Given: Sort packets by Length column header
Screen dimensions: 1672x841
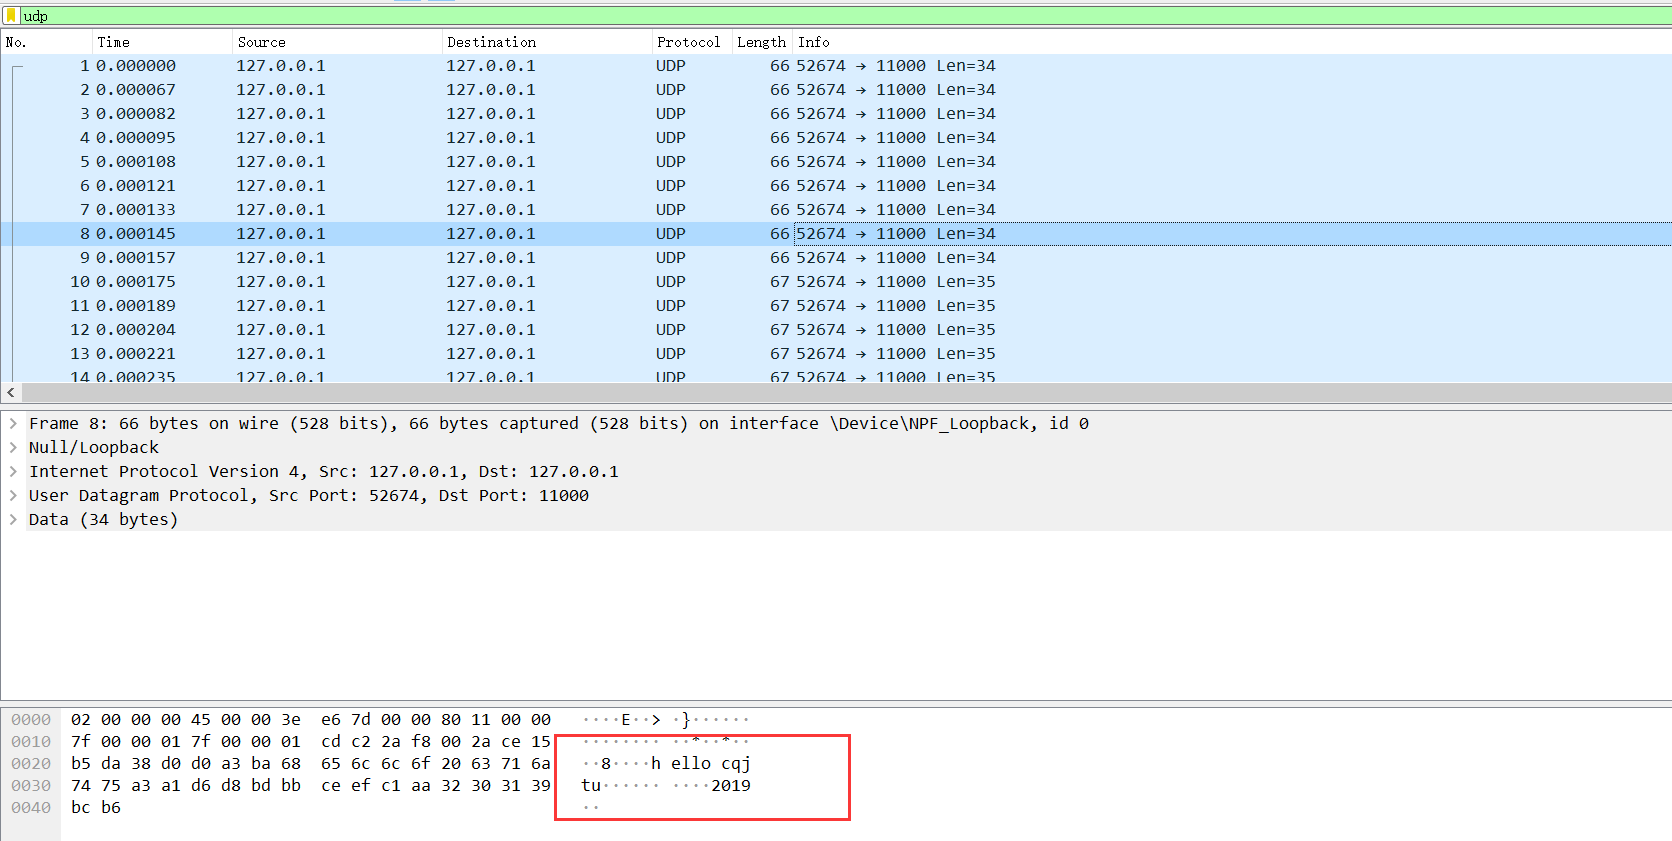Looking at the screenshot, I should pyautogui.click(x=762, y=42).
